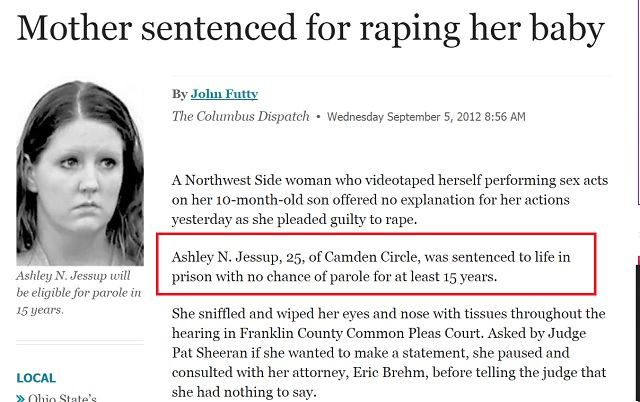Click the black-and-white photo above the caption
The width and height of the screenshot is (640, 402).
click(x=80, y=173)
